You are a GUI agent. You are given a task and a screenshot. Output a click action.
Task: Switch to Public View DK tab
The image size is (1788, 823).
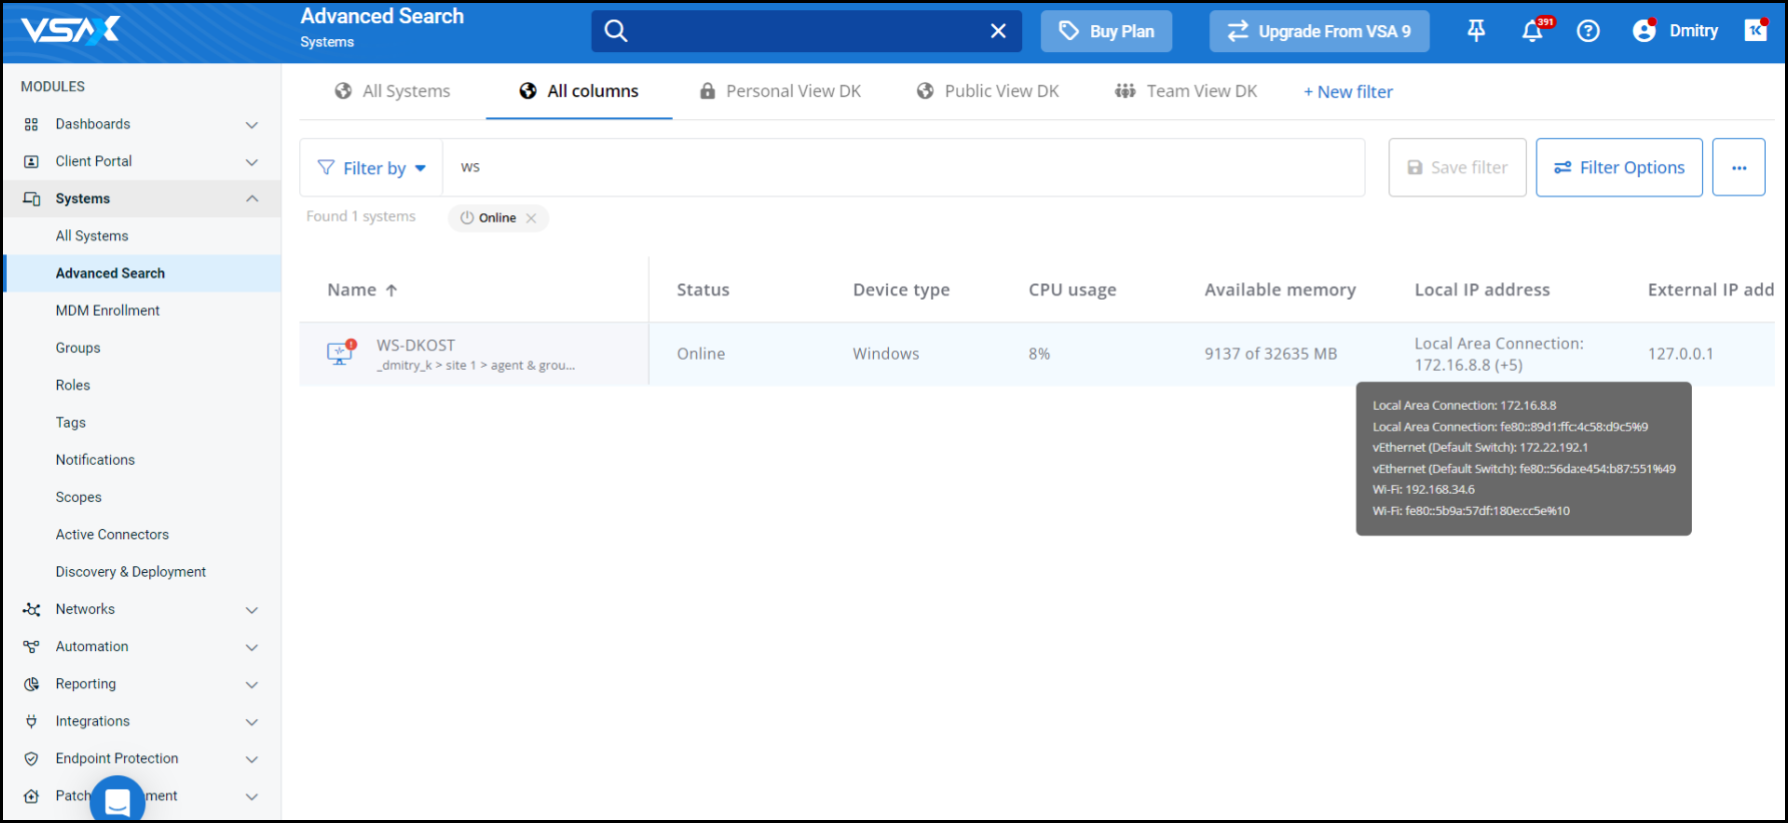pos(988,91)
